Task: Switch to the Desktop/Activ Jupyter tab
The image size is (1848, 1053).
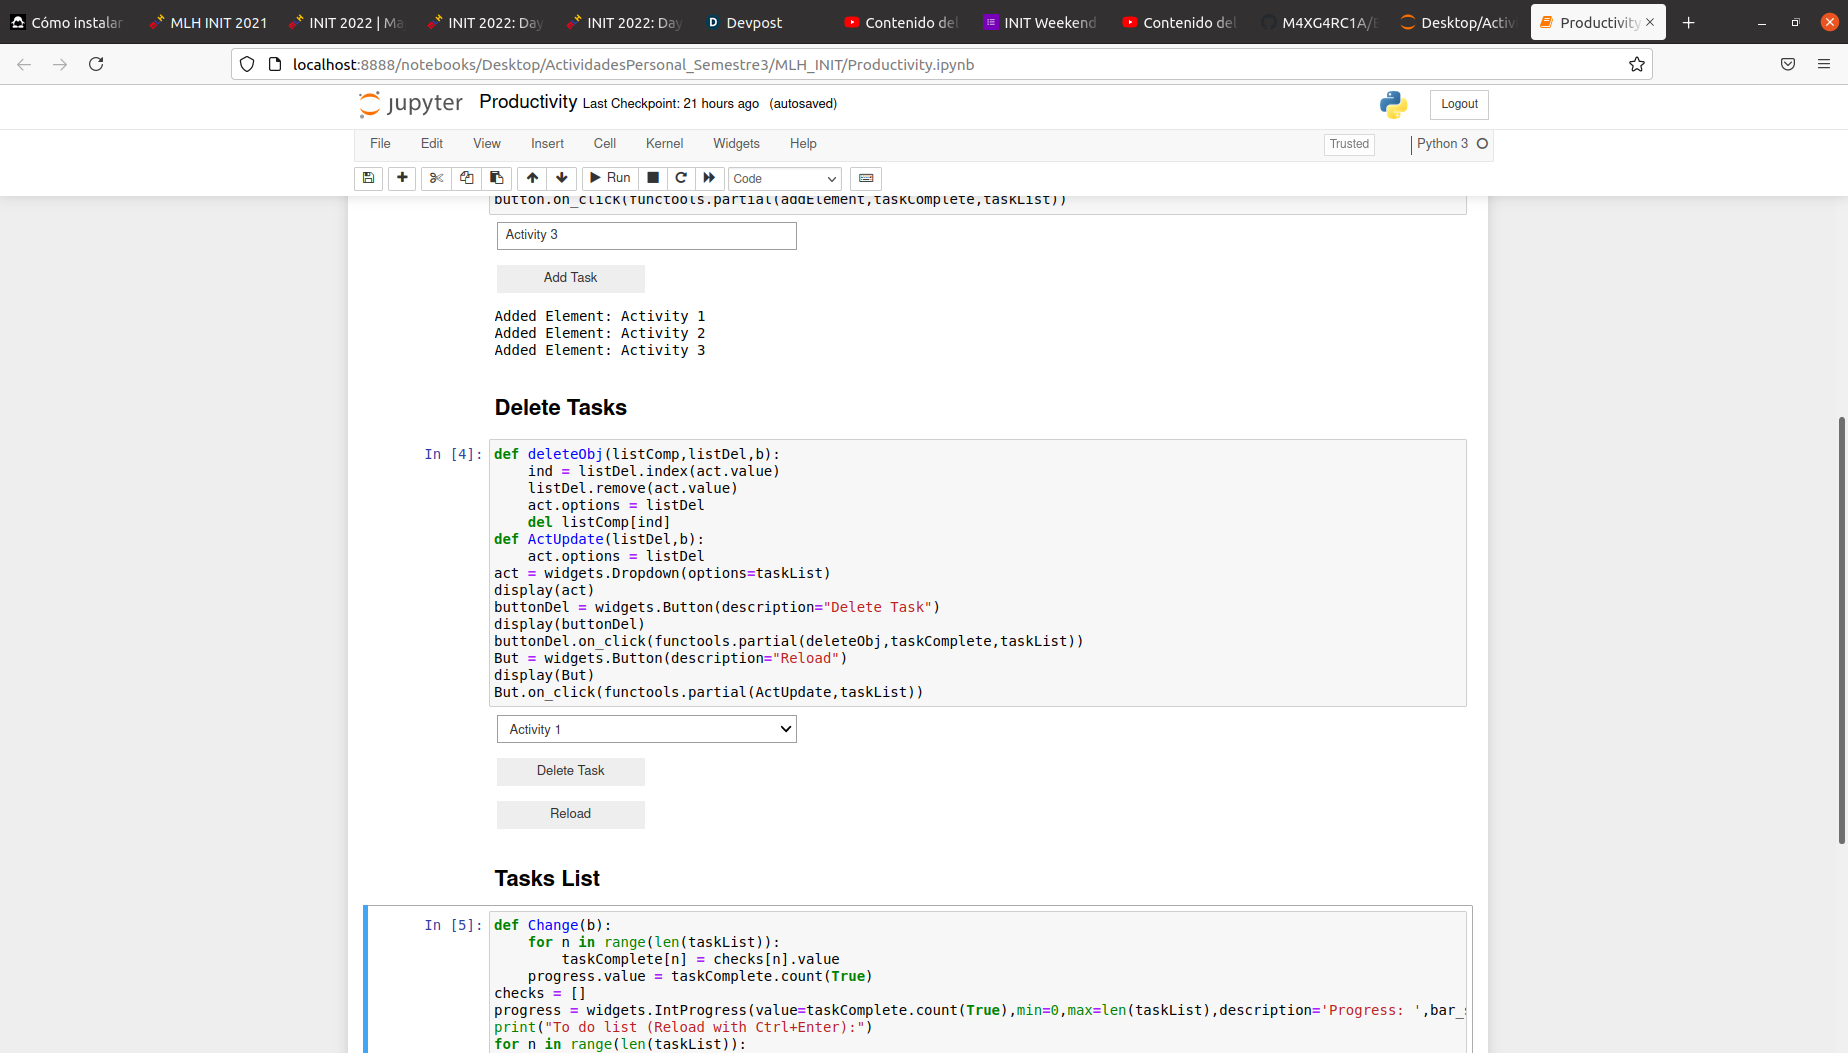Action: (1458, 22)
